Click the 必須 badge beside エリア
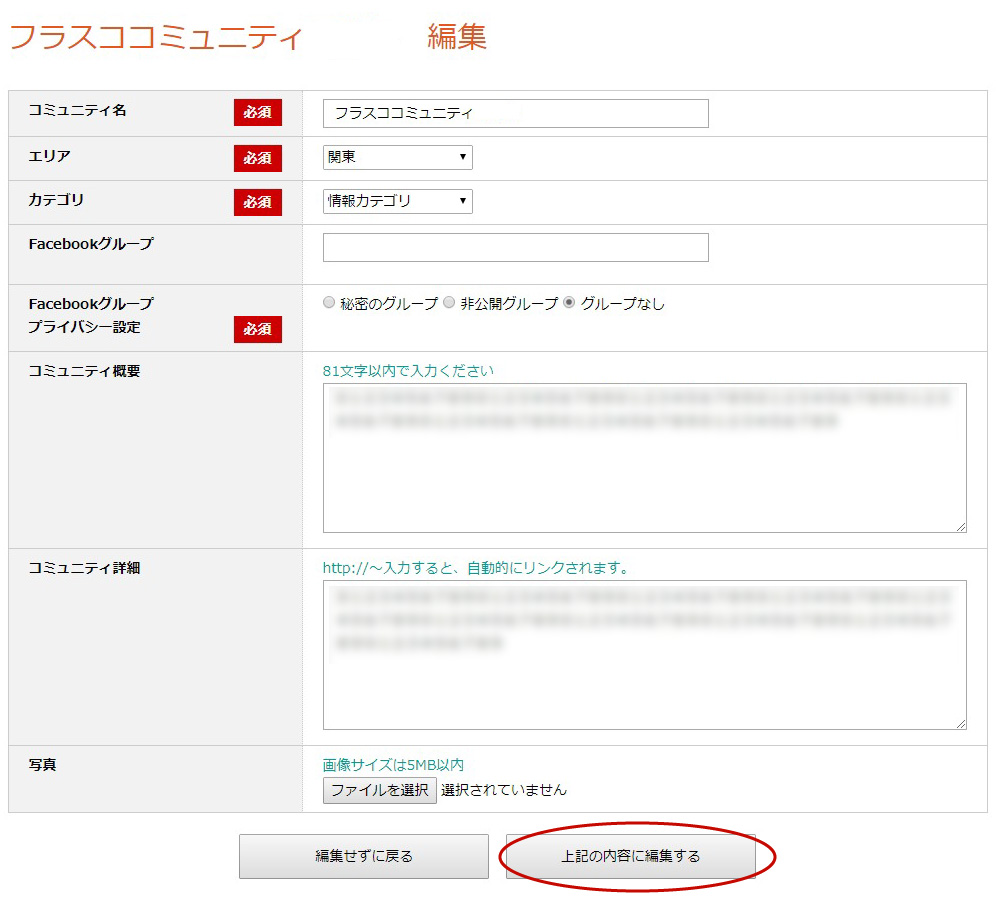Screen dimensions: 1000x900 tap(258, 158)
